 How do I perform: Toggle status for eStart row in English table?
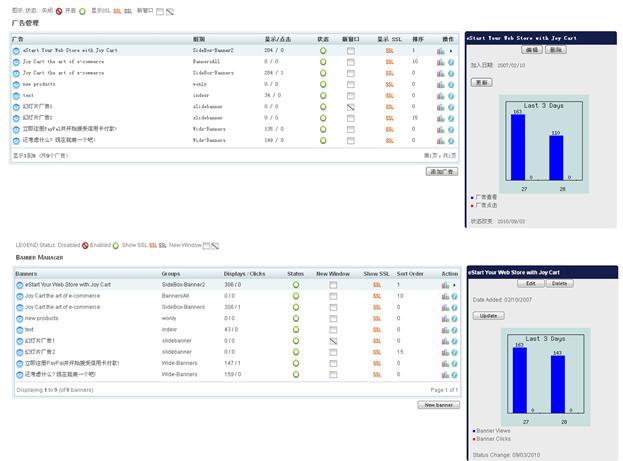coord(296,285)
